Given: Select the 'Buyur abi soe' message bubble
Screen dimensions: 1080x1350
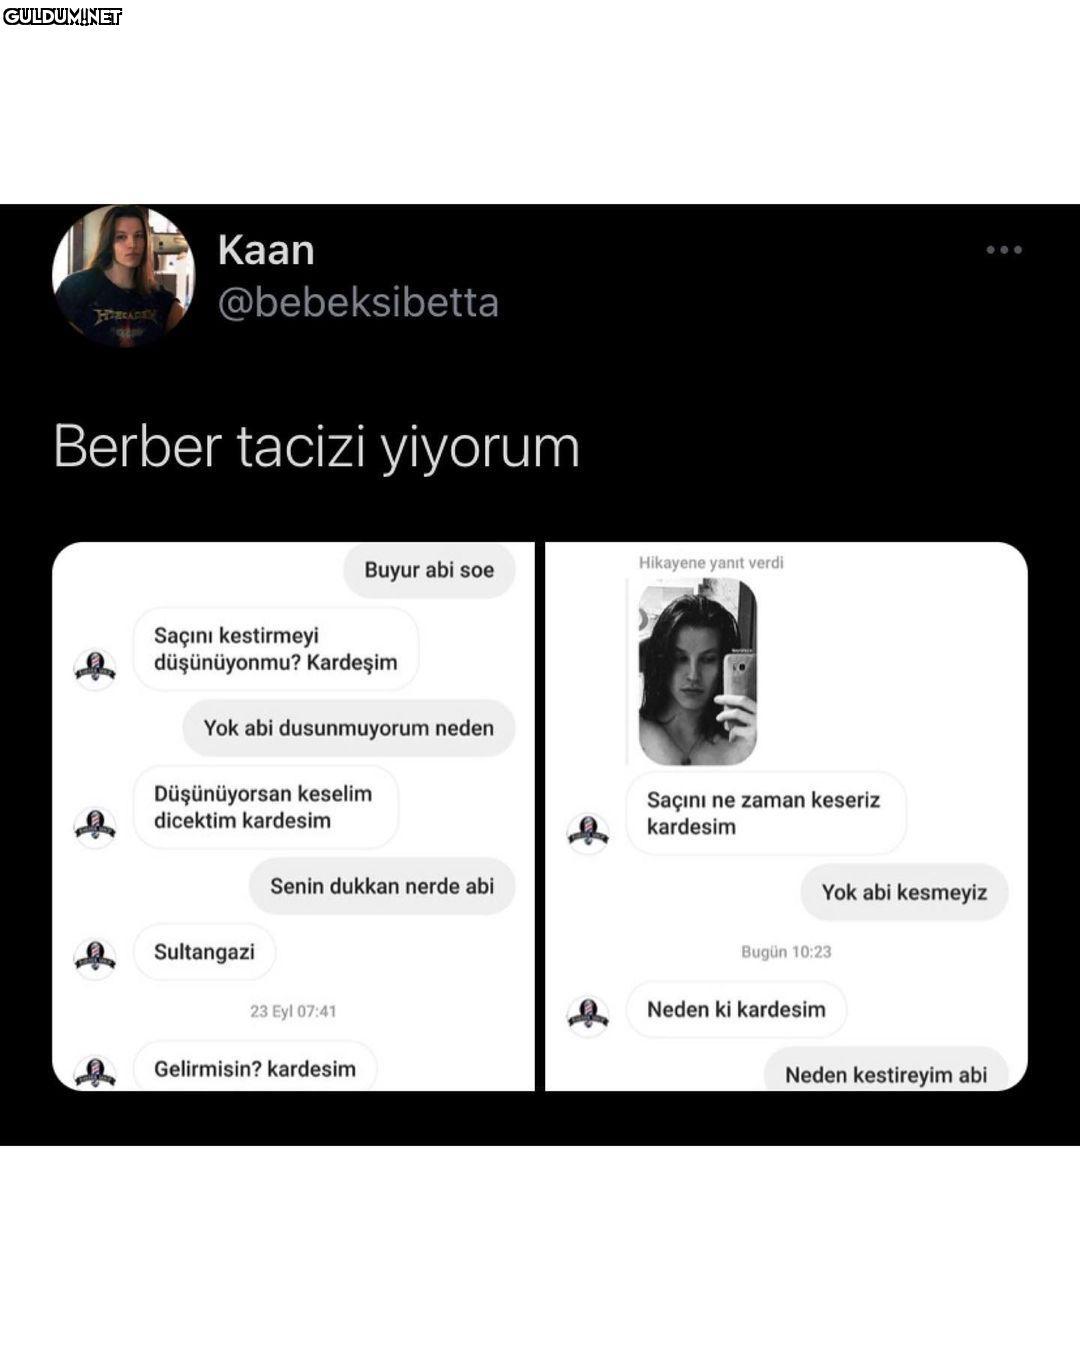Looking at the screenshot, I should tap(429, 570).
